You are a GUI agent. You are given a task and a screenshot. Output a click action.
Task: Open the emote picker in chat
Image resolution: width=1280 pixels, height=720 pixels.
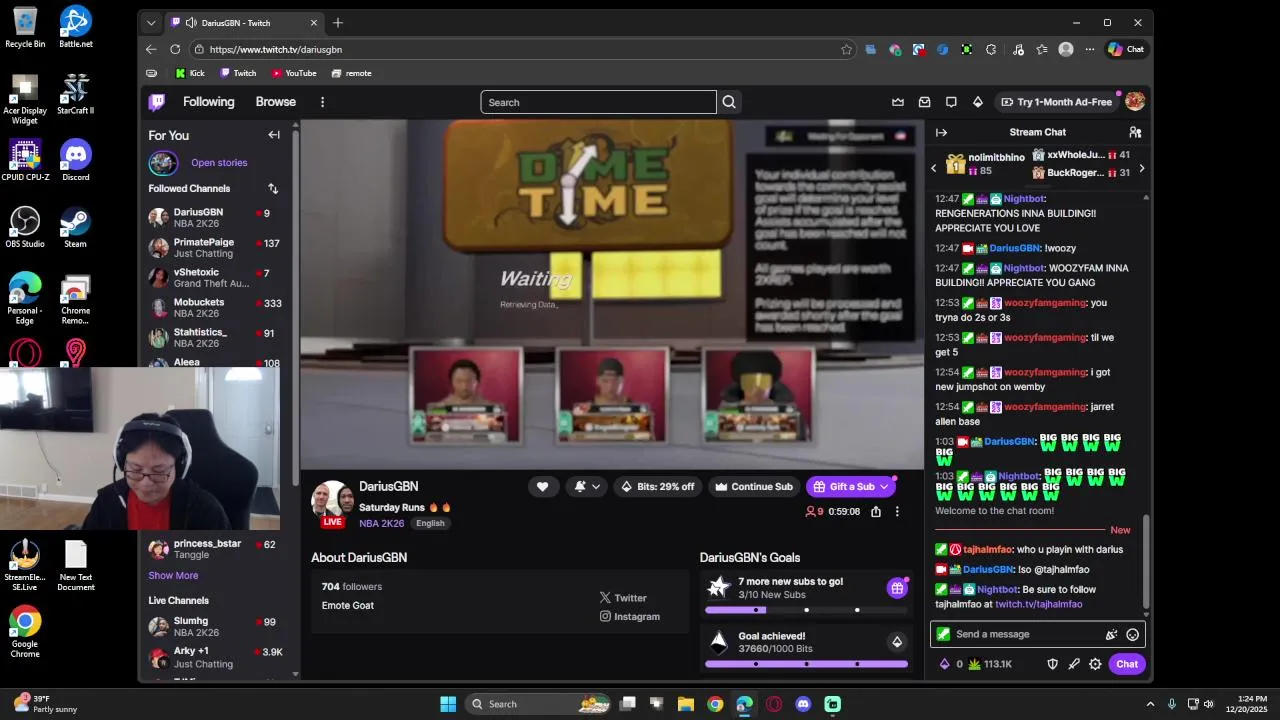(x=1133, y=634)
